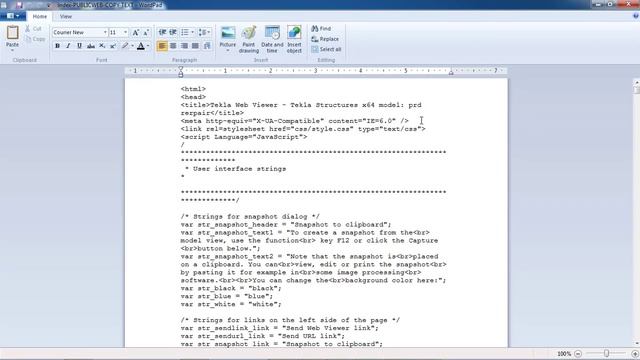
Task: Click the 100% zoom level text
Action: (564, 354)
